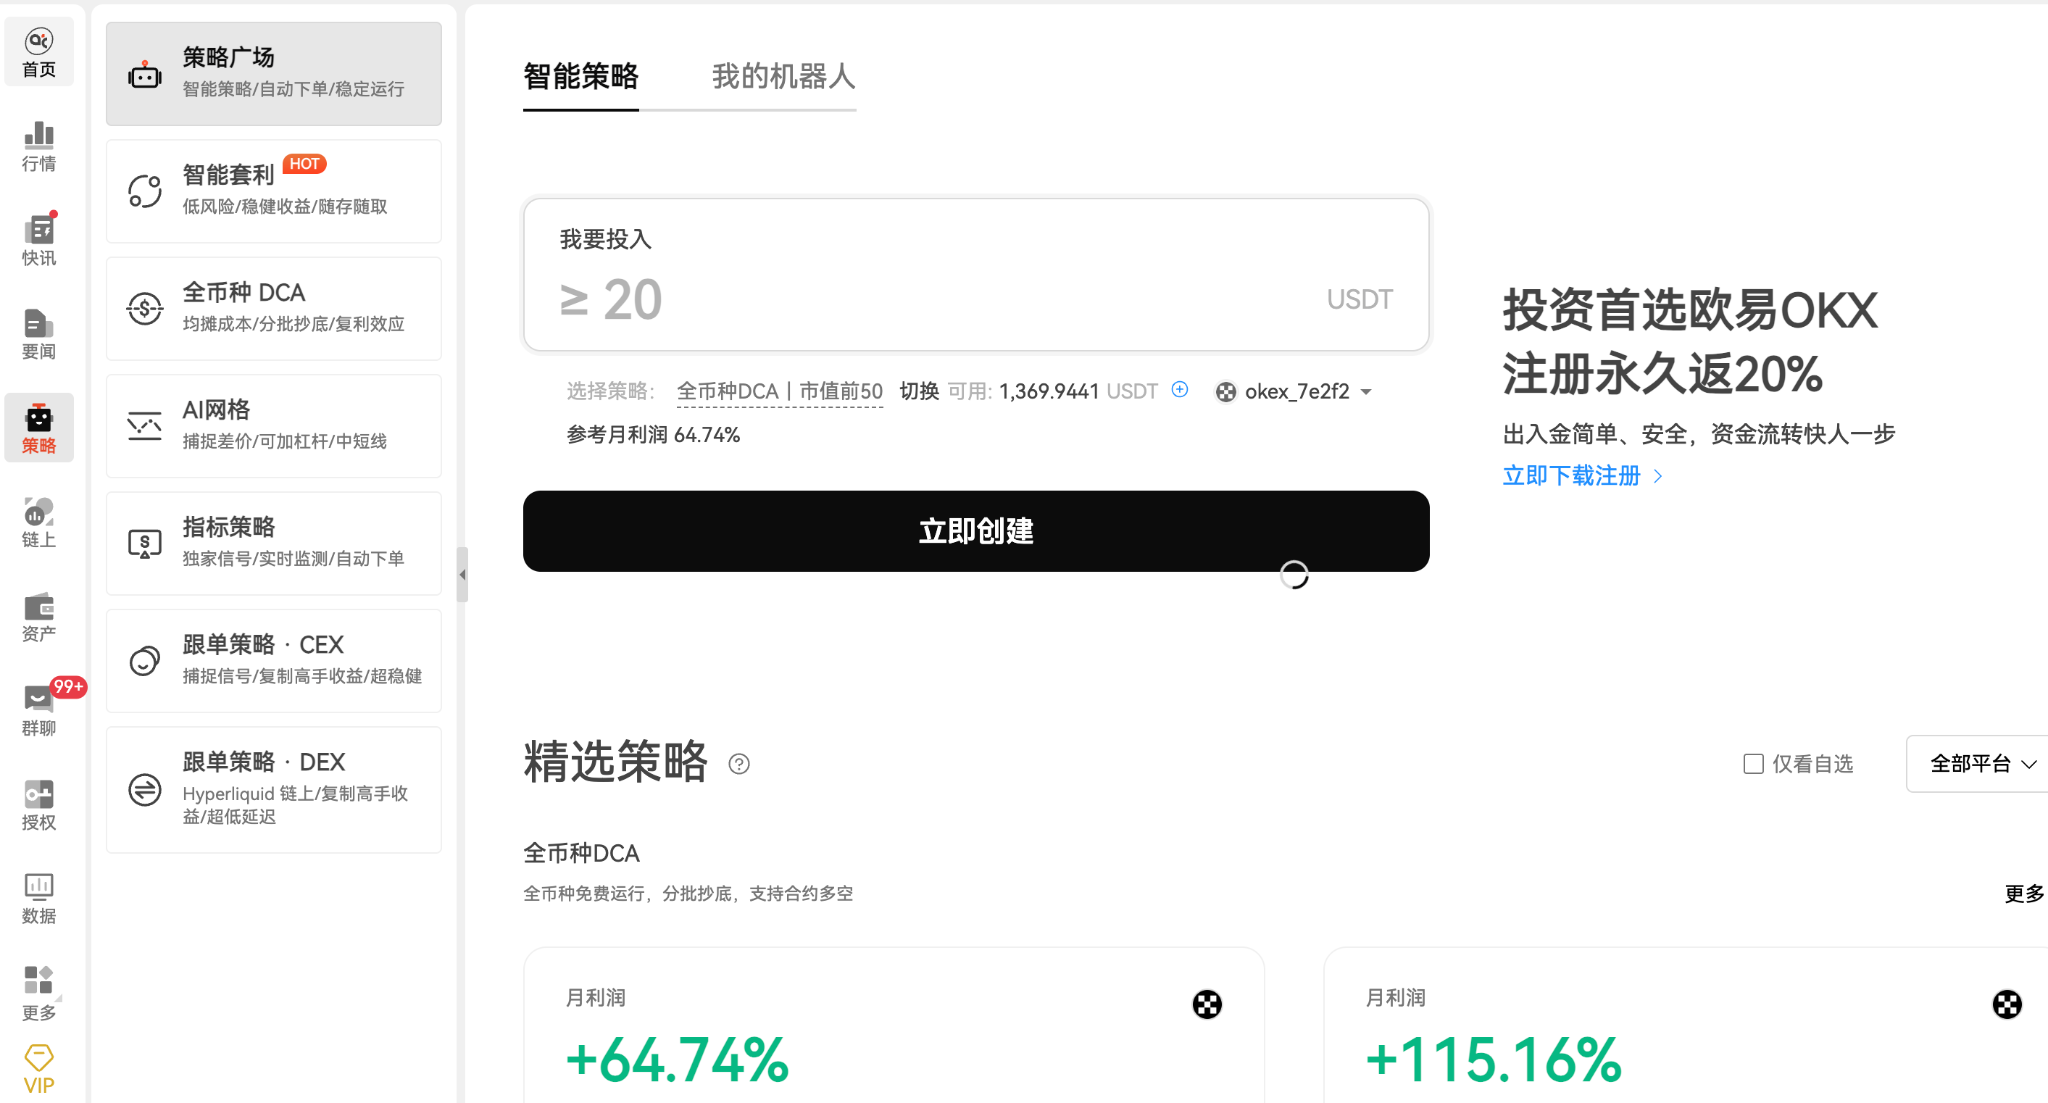Screen dimensions: 2048x1103
Task: Select the 策略 robot icon in sidebar
Action: [x=39, y=428]
